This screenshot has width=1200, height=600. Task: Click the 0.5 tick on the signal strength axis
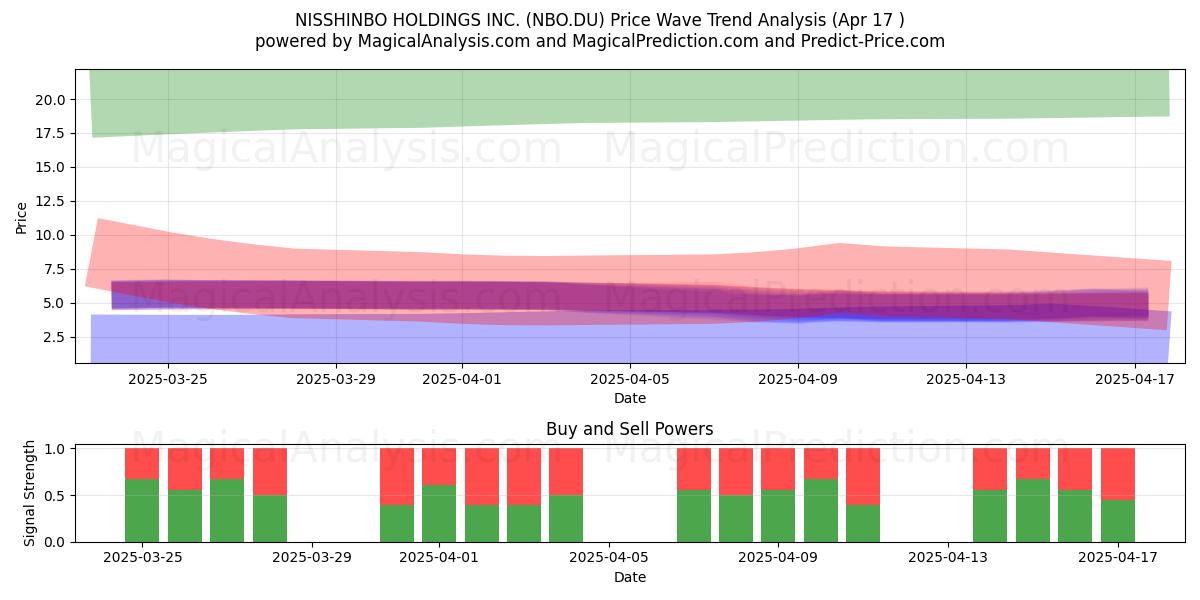coord(55,495)
